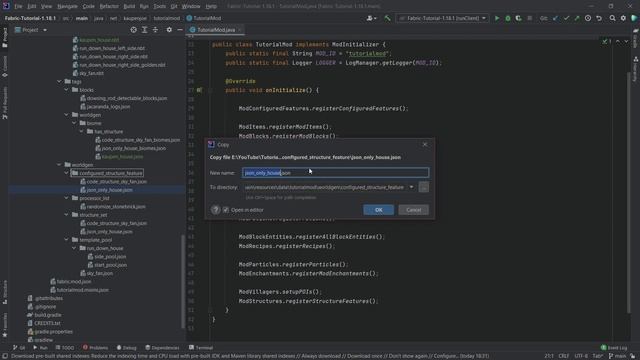Select fabric.mod.json in the tree

pos(71,282)
